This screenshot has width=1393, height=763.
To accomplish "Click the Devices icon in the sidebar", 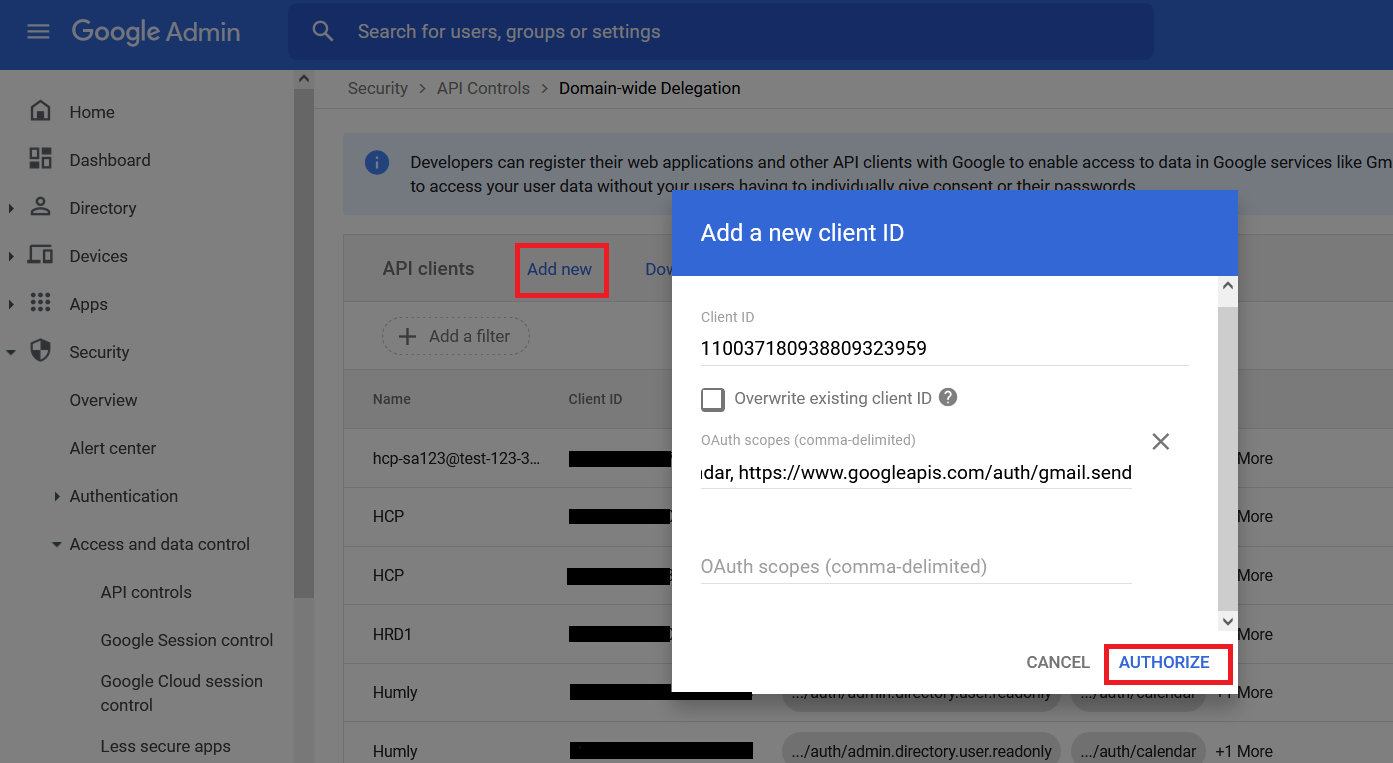I will point(40,255).
